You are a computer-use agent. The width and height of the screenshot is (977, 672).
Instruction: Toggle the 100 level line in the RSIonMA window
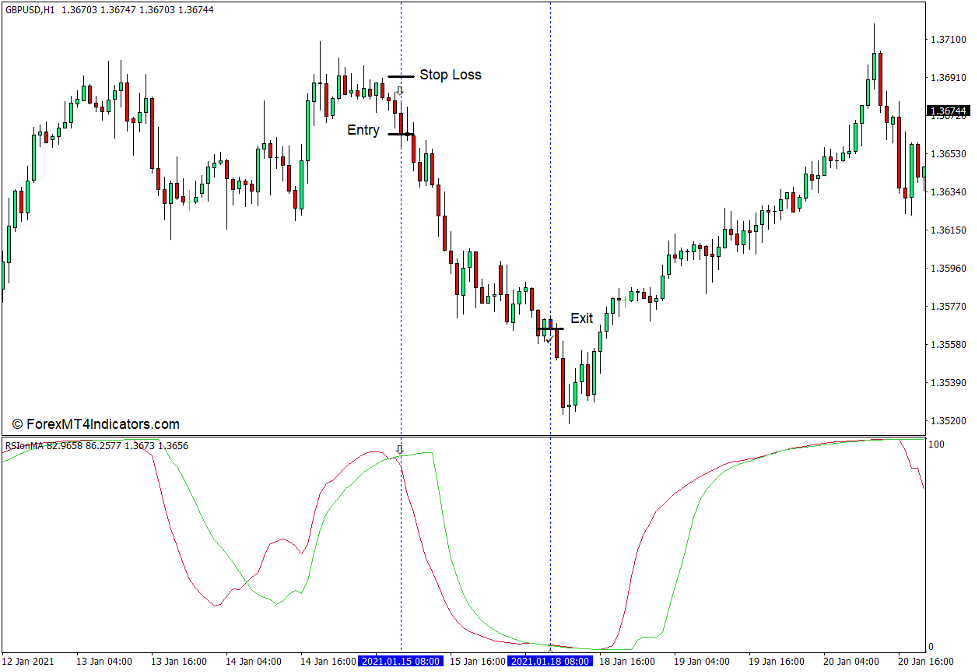click(x=700, y=438)
